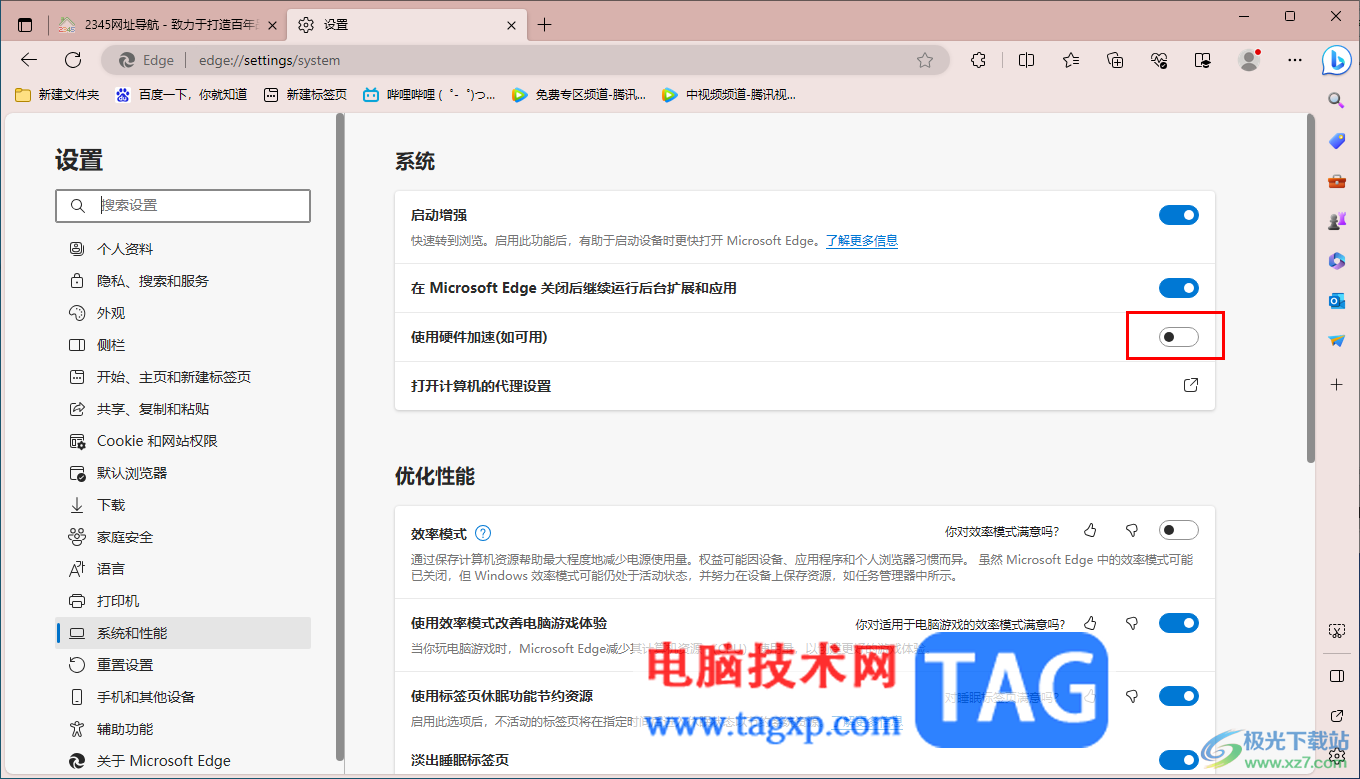Open sidebar Search icon

coord(1337,100)
